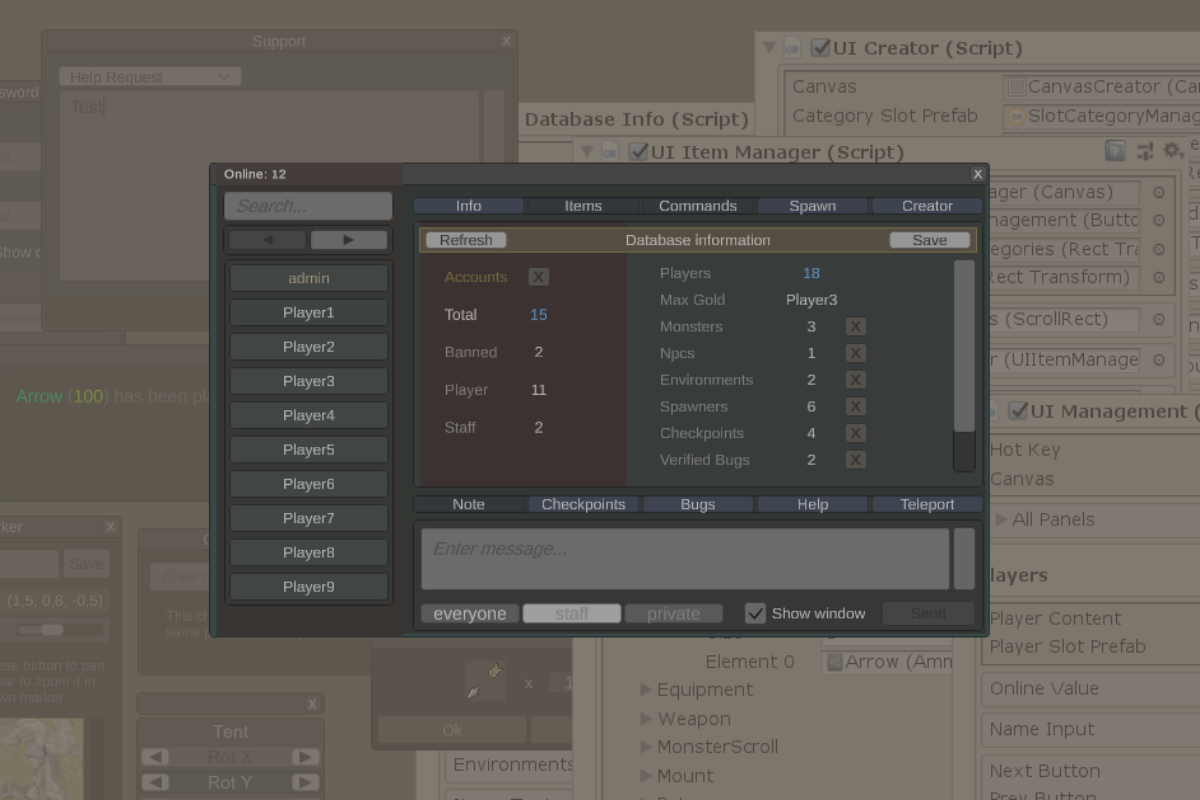
Task: Disable the UI Item Manager script checkbox
Action: tap(638, 152)
